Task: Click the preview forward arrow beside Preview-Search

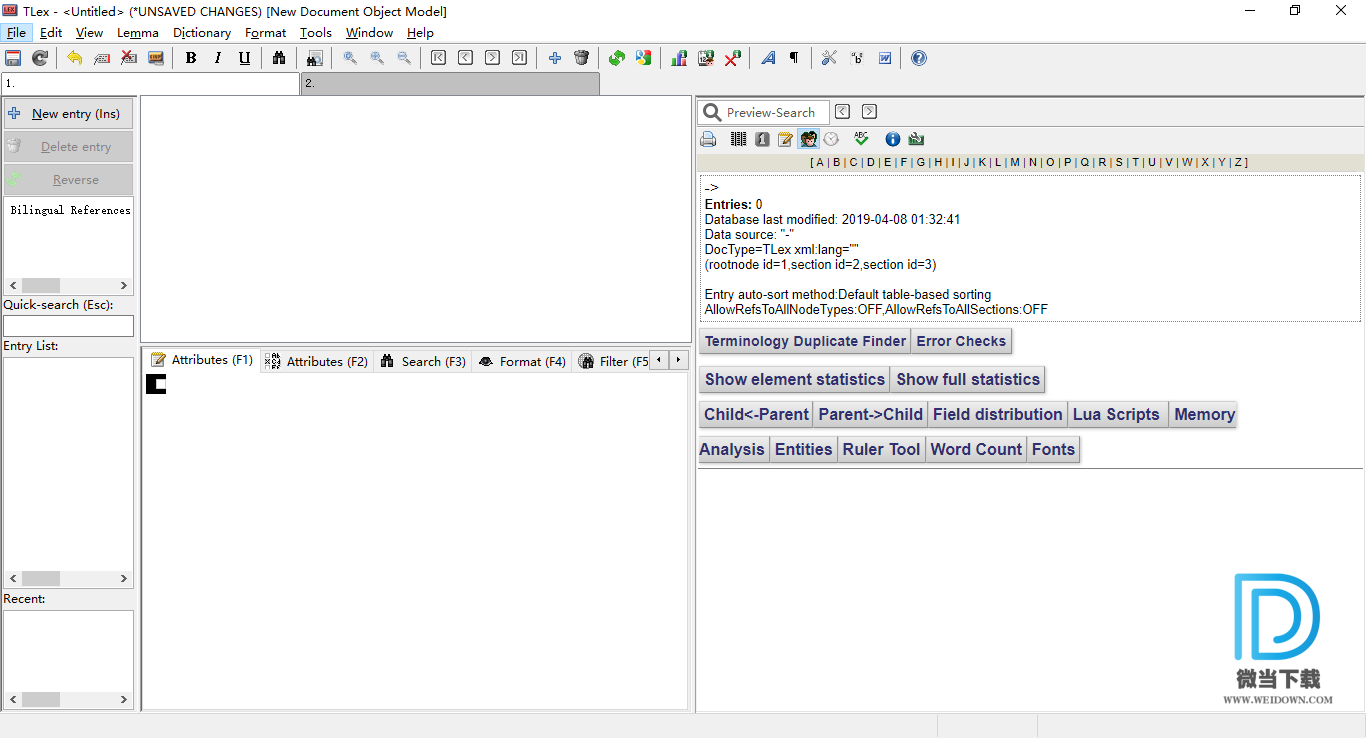Action: pos(869,112)
